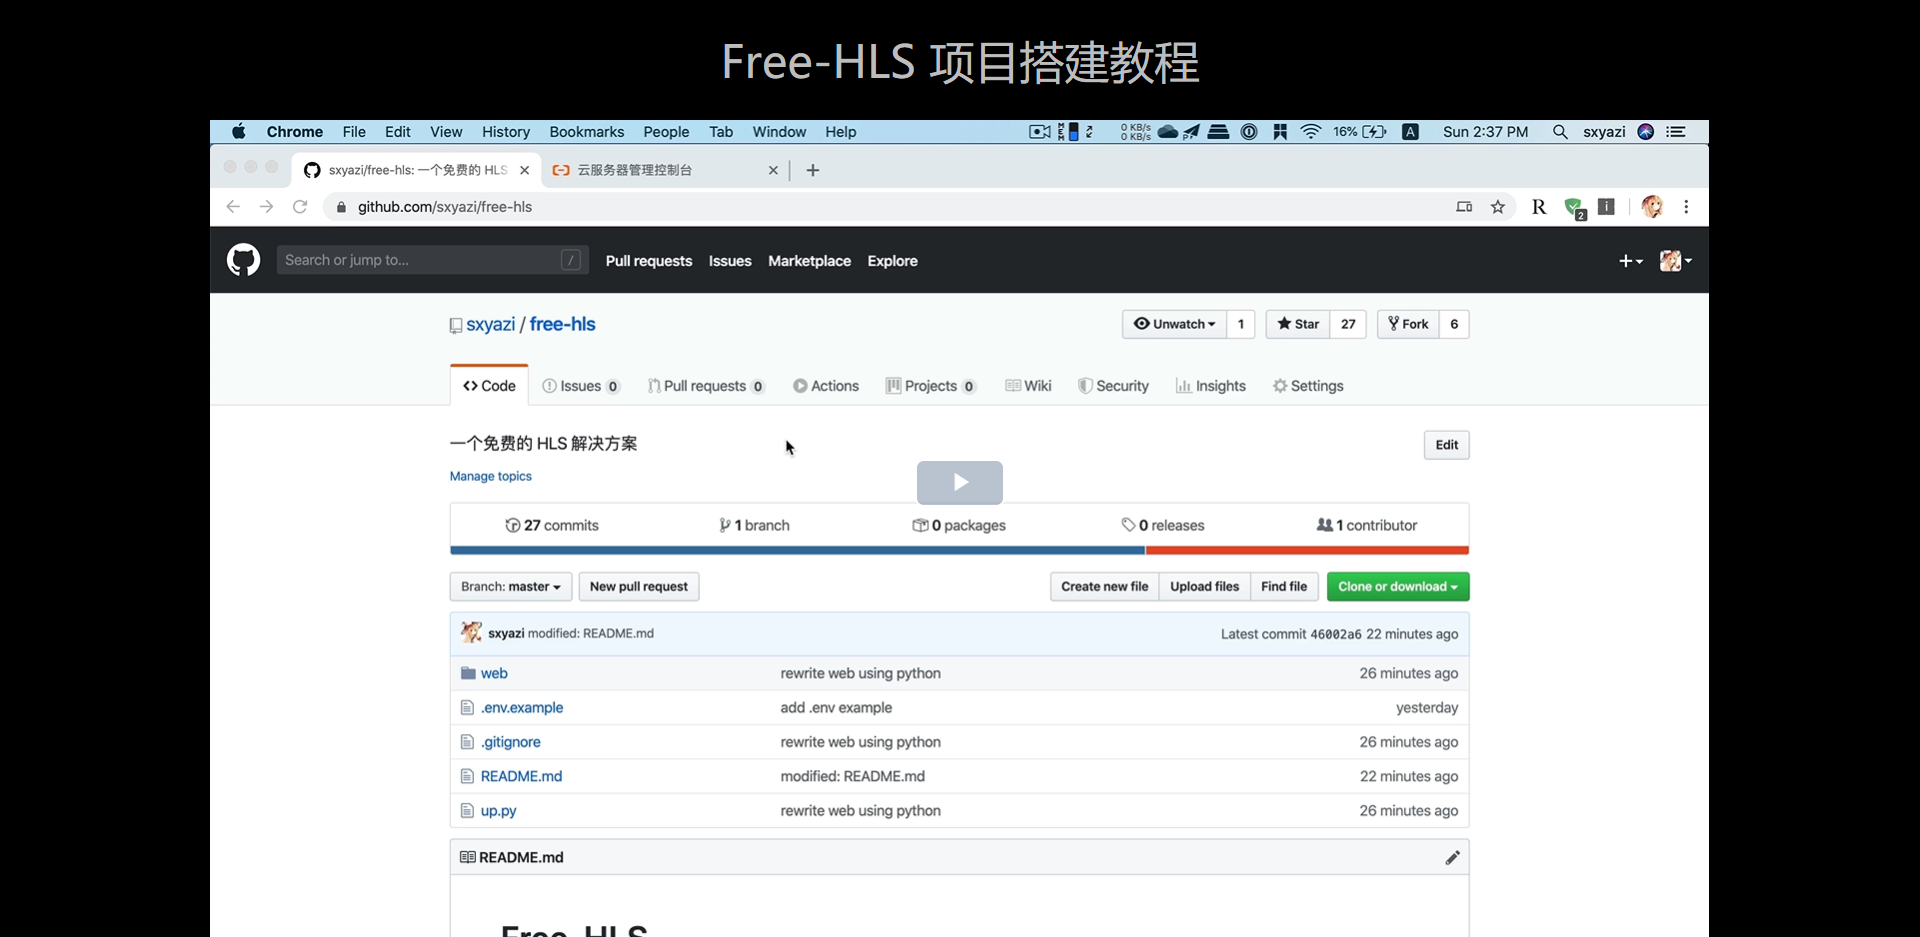This screenshot has height=937, width=1920.
Task: Click the R extension icon
Action: coord(1539,207)
